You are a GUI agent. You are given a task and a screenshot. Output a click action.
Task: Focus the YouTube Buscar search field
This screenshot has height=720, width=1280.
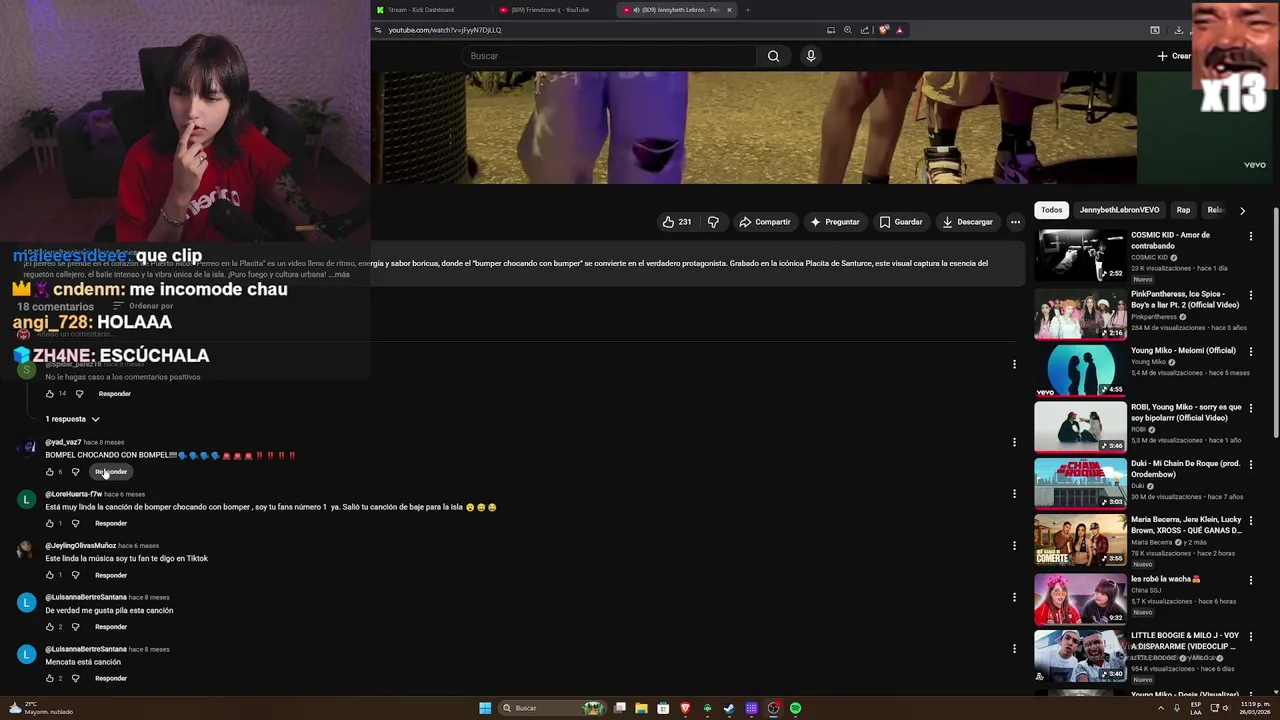(x=608, y=56)
